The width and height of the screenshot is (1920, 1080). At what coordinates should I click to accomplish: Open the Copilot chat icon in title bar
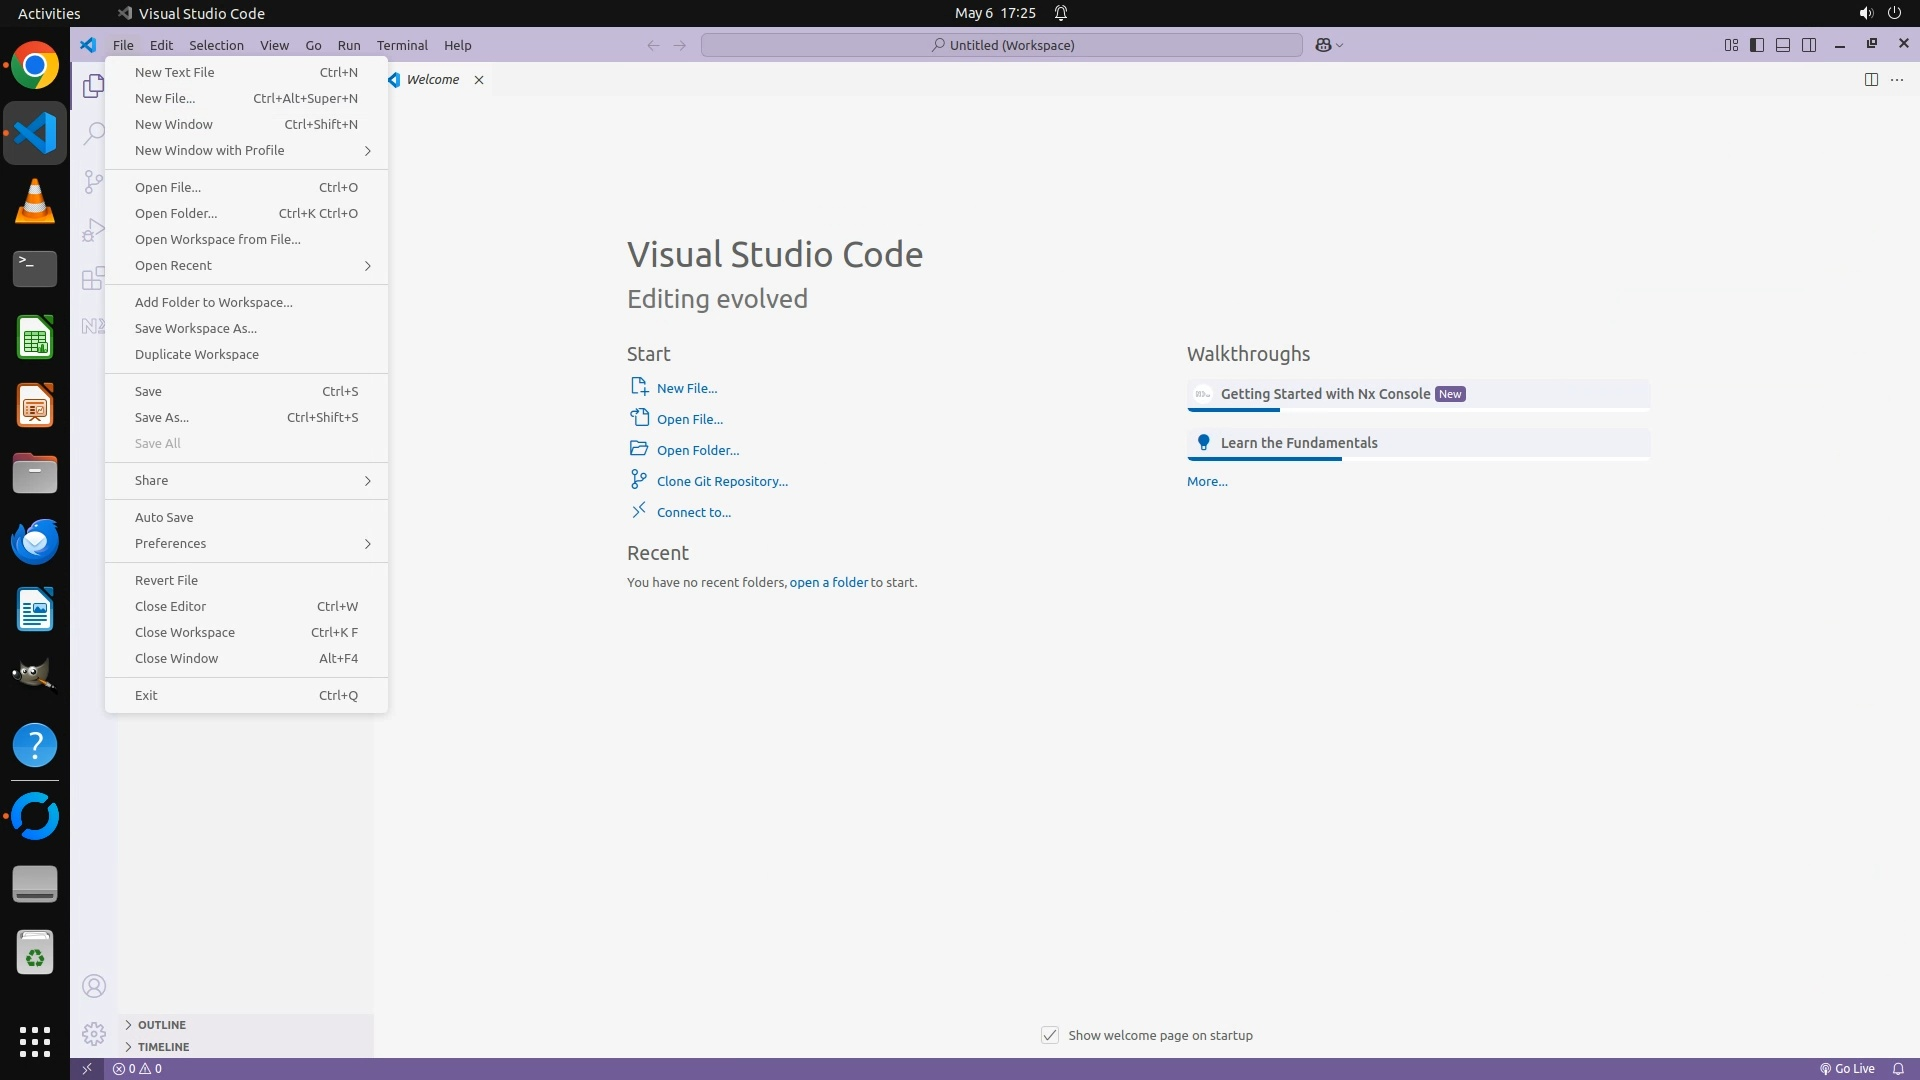pos(1323,45)
